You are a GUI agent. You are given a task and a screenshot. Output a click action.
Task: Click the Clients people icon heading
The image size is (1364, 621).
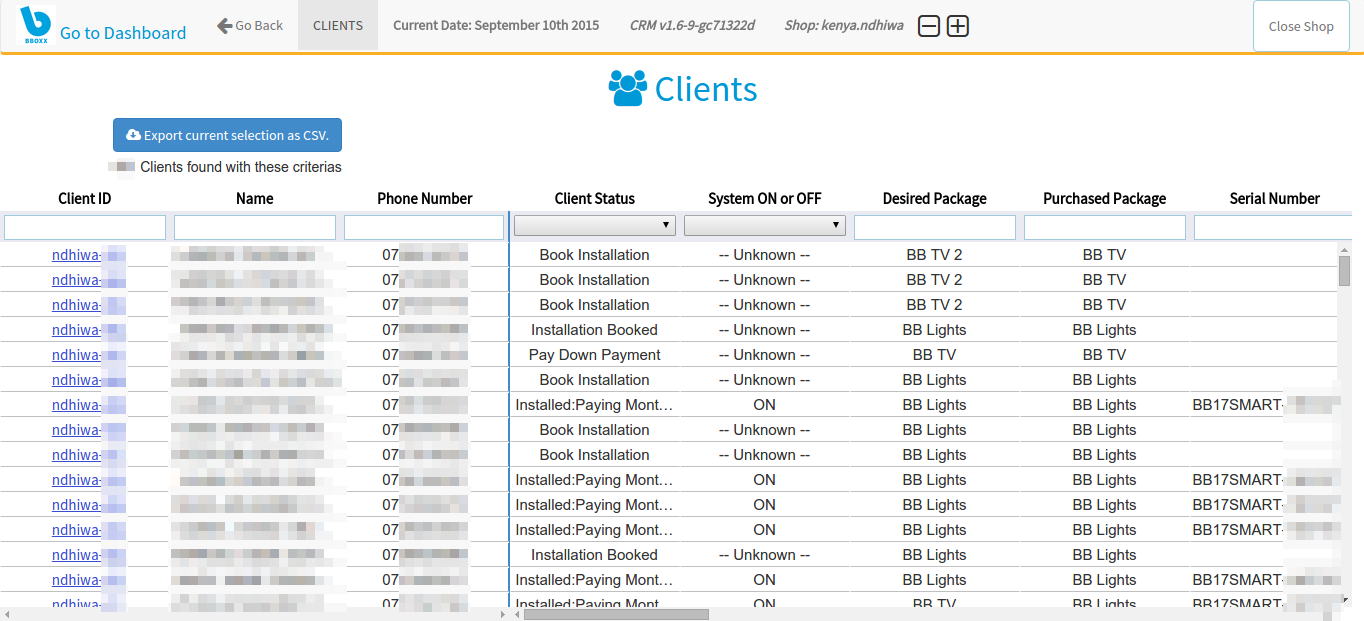tap(628, 88)
